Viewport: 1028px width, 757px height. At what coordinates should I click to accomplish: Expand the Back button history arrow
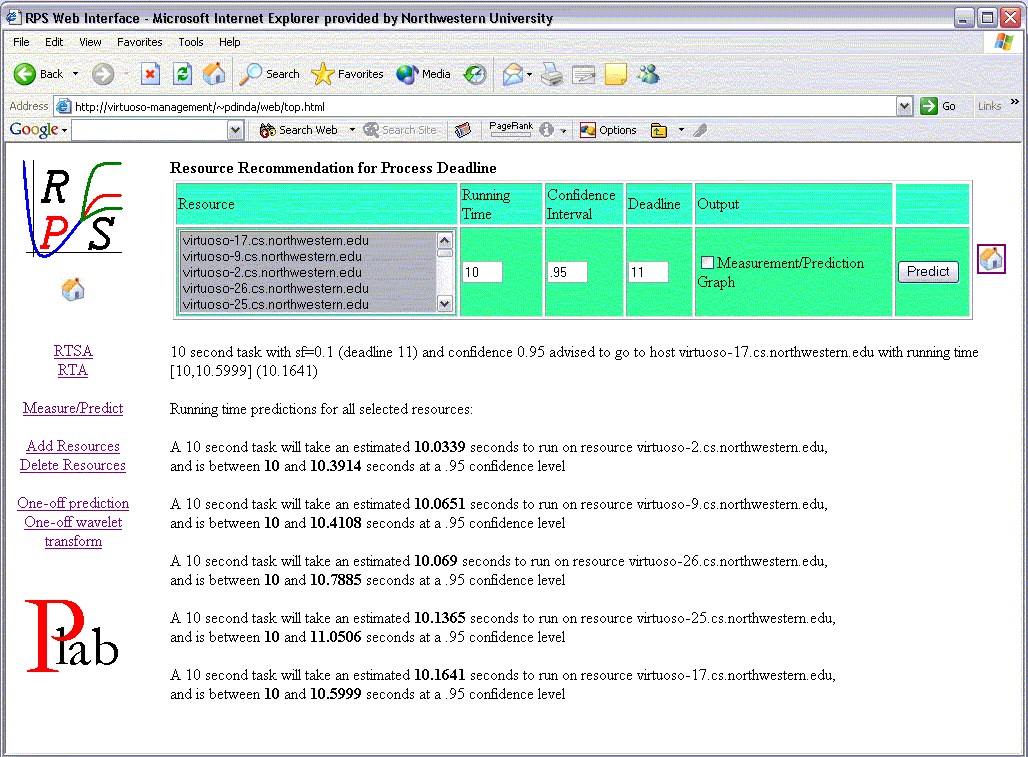tap(75, 74)
